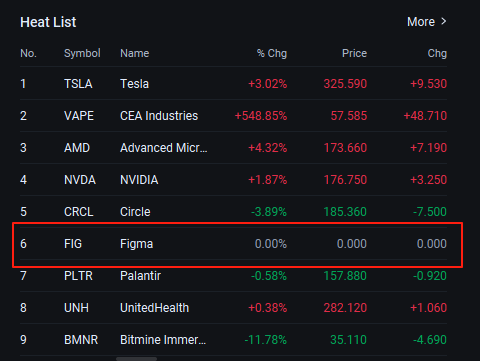Select the Advanced Micr... stock name
480x361 pixels.
click(x=164, y=148)
